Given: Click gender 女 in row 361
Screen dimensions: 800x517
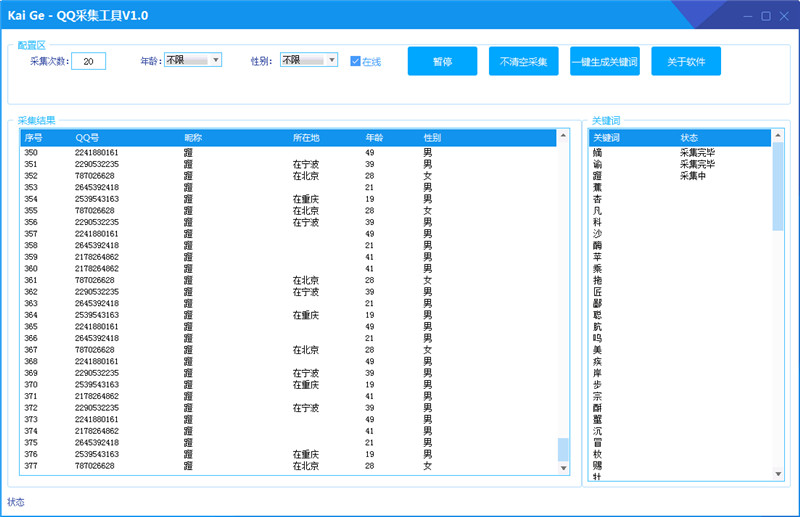Looking at the screenshot, I should pyautogui.click(x=428, y=280).
